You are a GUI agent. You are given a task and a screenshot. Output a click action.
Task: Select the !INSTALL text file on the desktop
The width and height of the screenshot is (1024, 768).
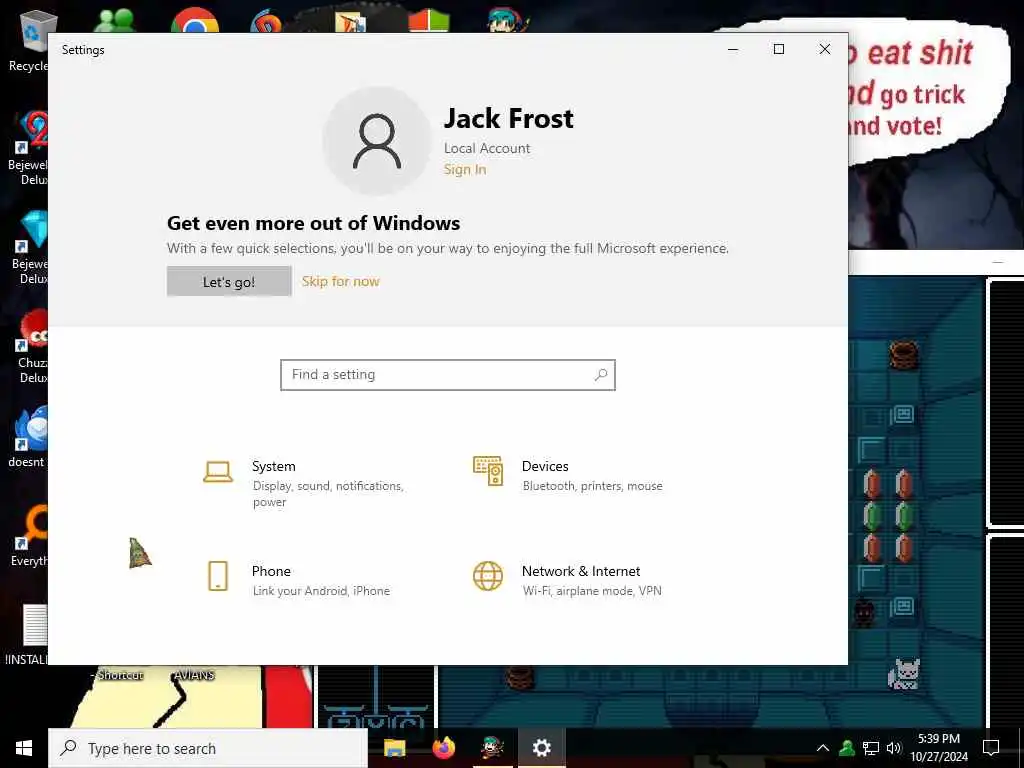(26, 635)
